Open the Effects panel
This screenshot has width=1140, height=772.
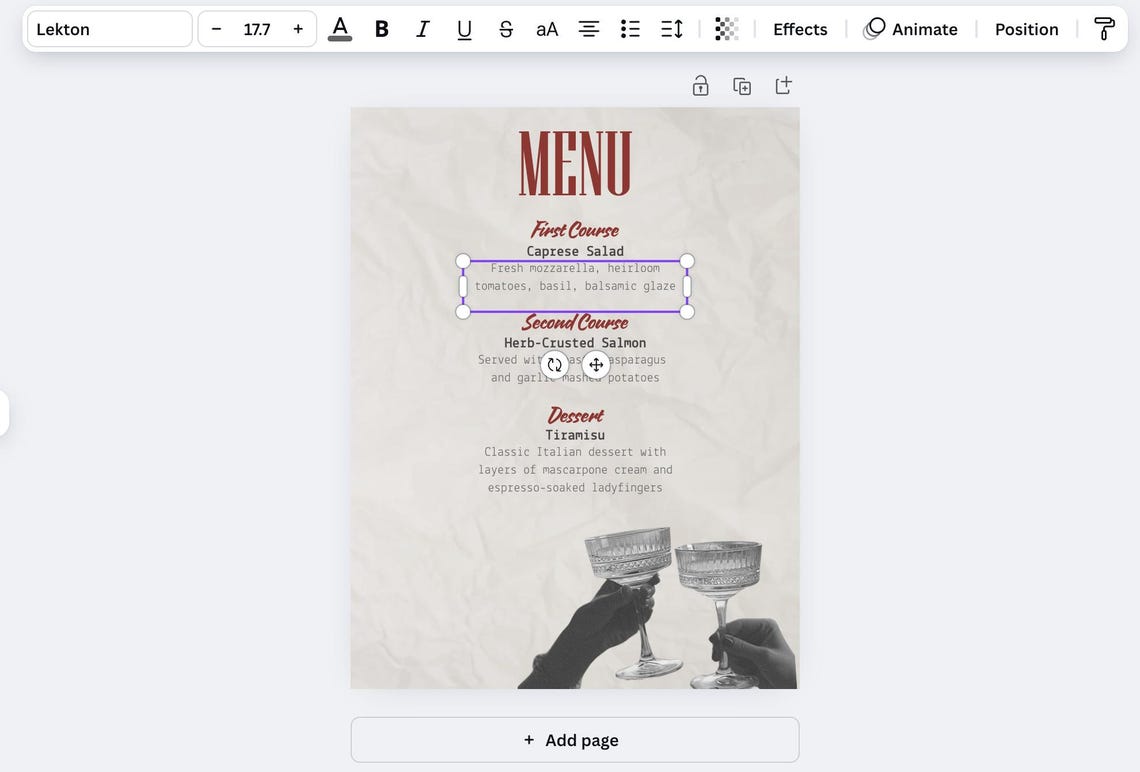pyautogui.click(x=799, y=28)
